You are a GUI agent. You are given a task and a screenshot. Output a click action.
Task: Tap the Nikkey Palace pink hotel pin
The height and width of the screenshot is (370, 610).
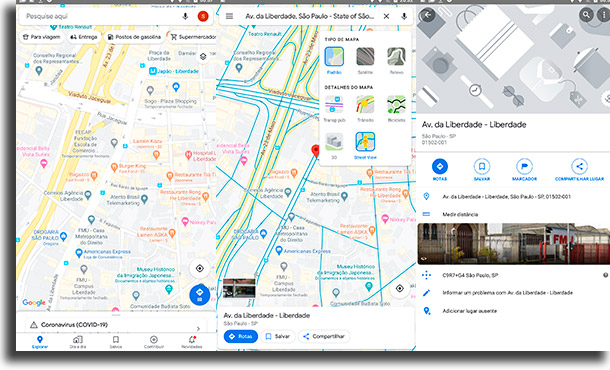point(185,221)
